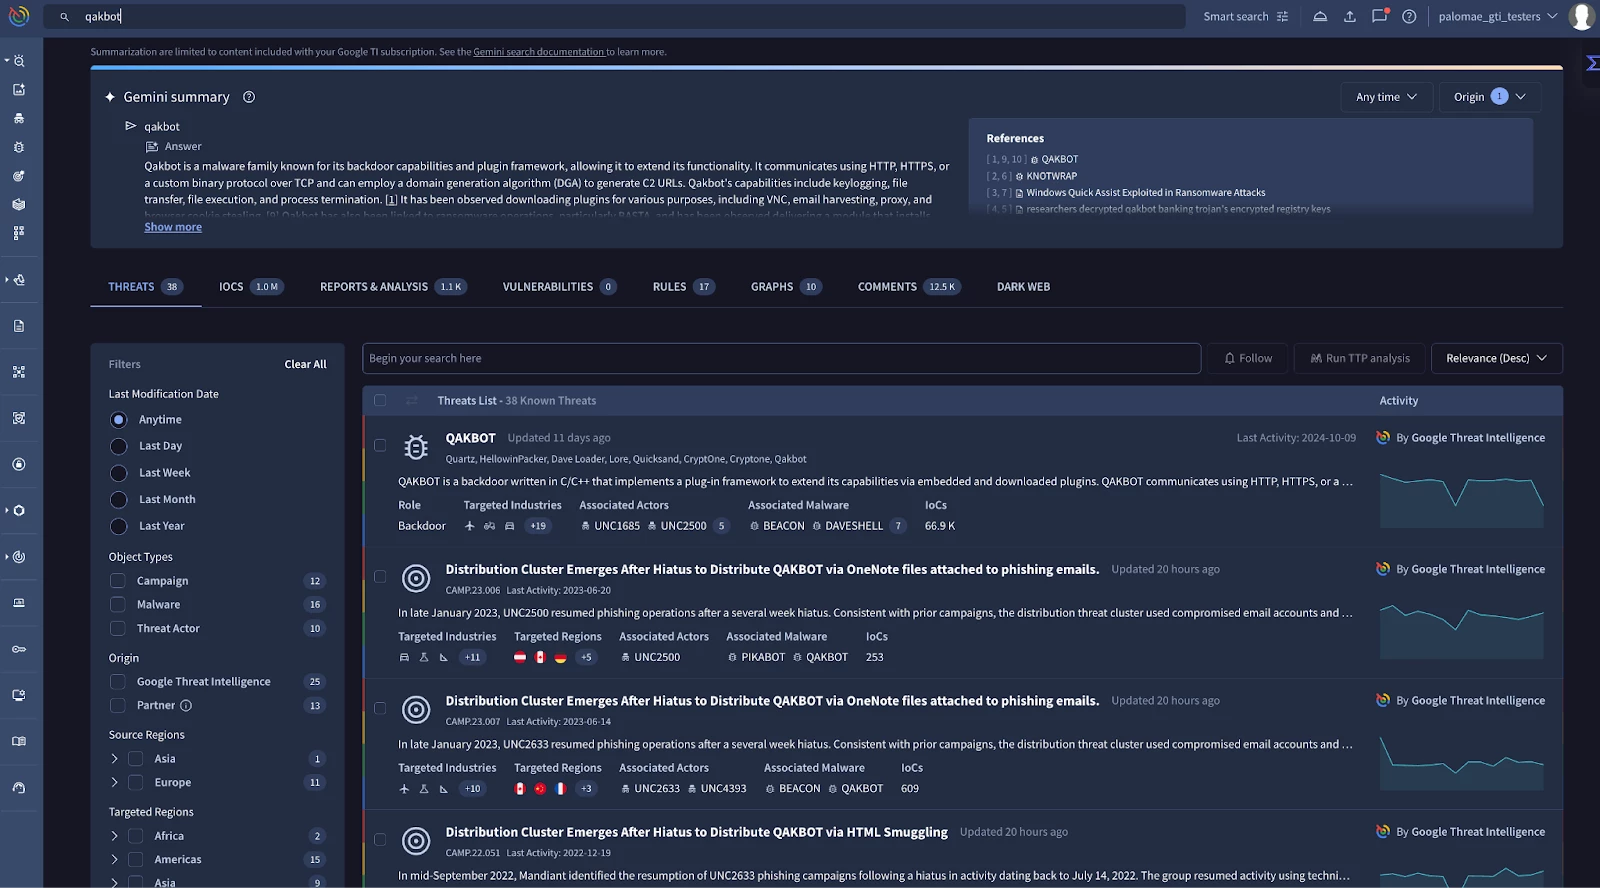
Task: Expand the Europe source region
Action: coord(114,783)
